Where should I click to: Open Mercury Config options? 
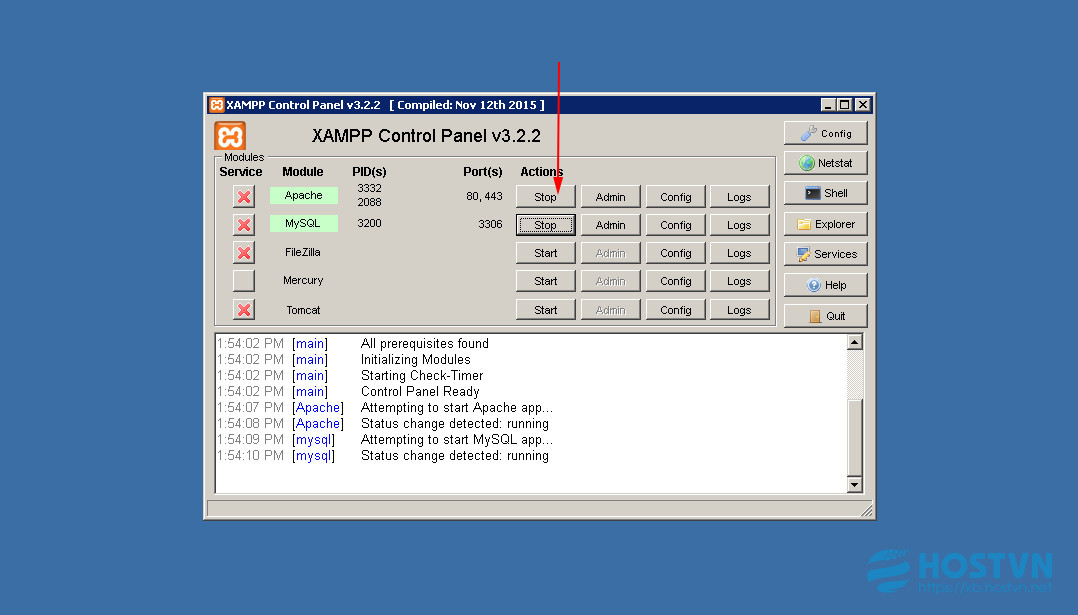(x=676, y=282)
